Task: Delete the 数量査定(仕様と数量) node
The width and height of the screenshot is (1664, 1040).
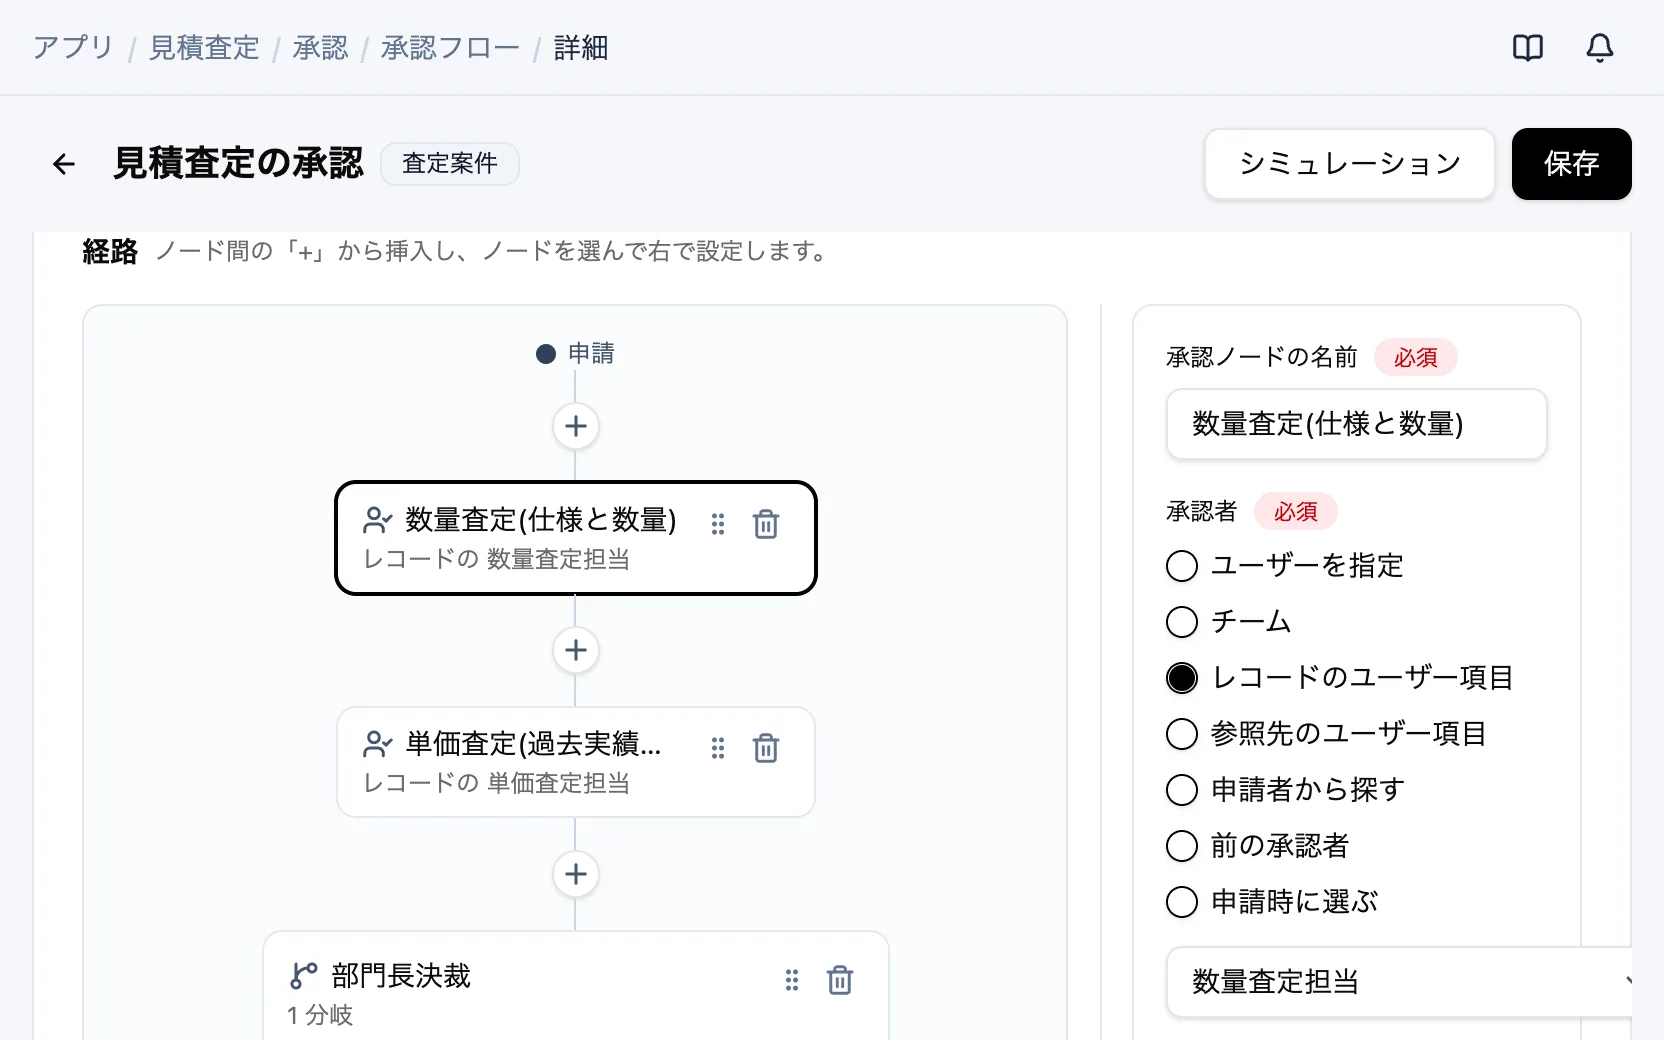Action: point(766,524)
